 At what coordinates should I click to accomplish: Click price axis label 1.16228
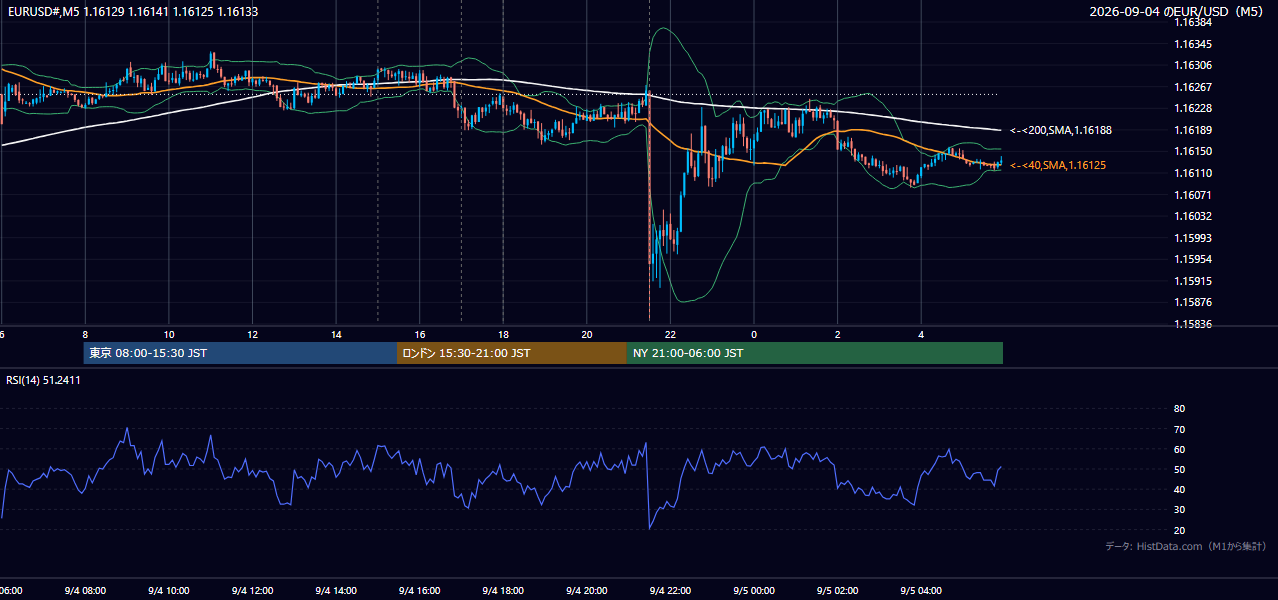(x=1192, y=108)
